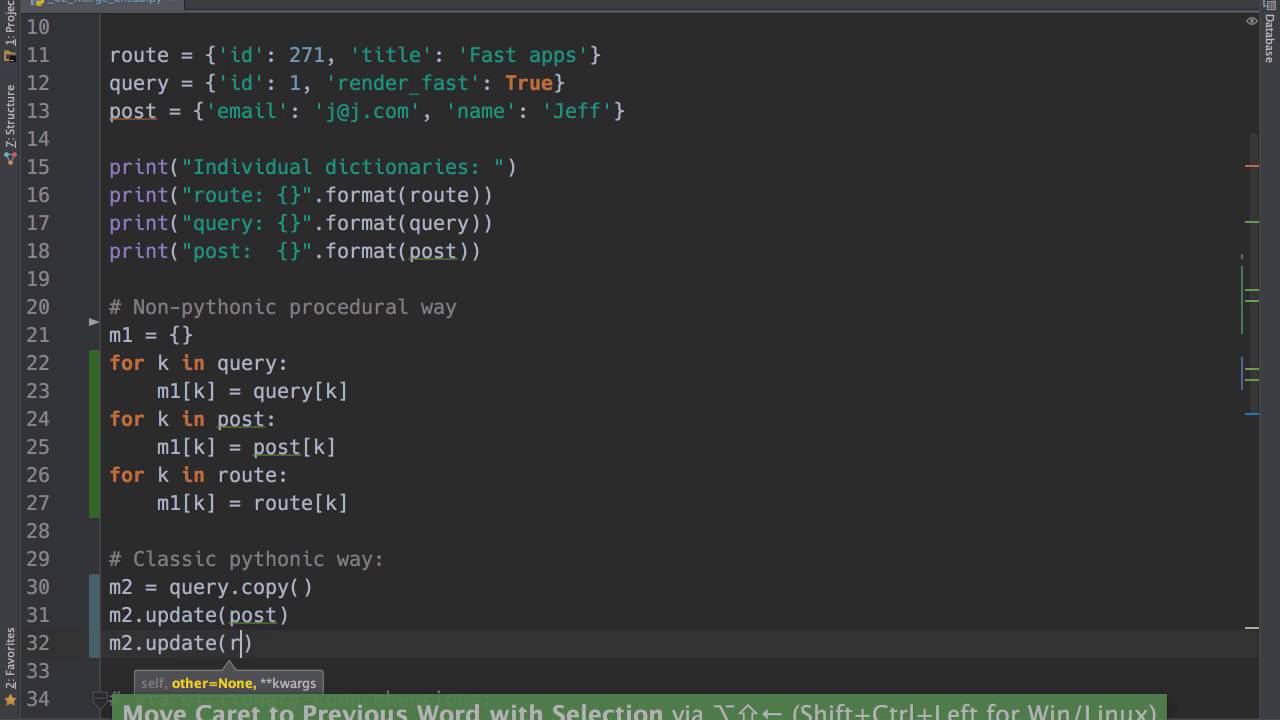Click format(query) call on line 17

408,223
